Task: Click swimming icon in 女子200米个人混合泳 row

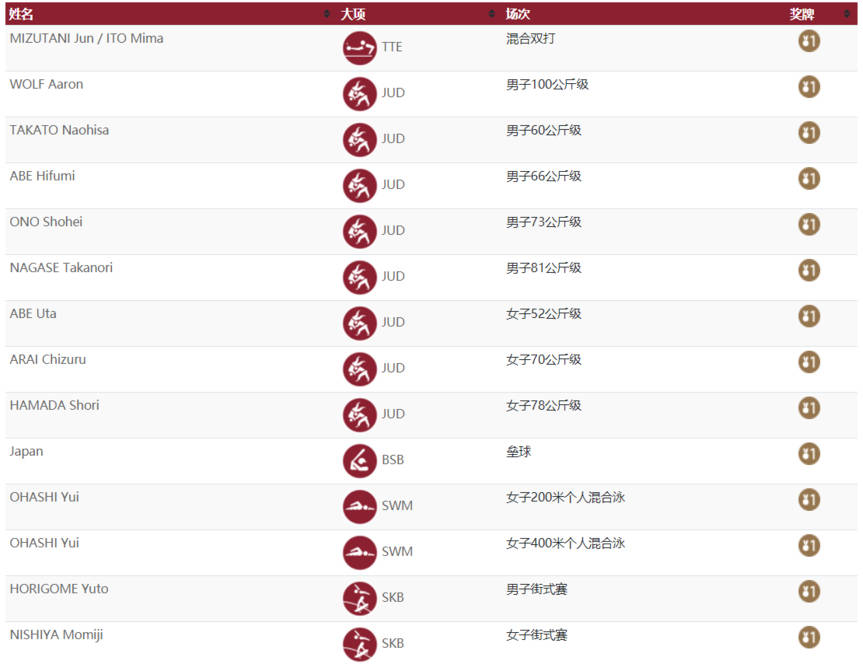Action: point(359,506)
